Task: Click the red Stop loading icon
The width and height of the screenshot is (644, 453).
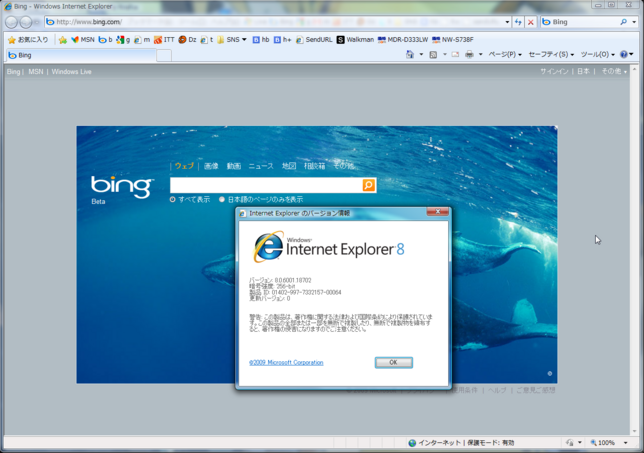Action: tap(531, 22)
